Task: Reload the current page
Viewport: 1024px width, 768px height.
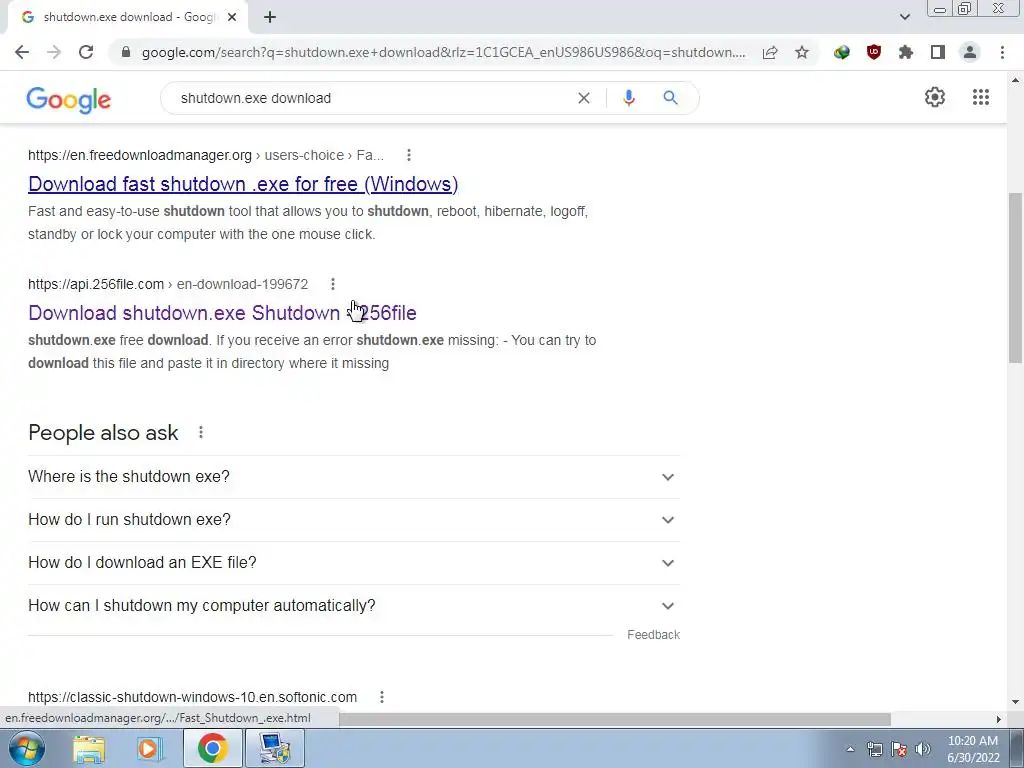Action: coord(86,52)
